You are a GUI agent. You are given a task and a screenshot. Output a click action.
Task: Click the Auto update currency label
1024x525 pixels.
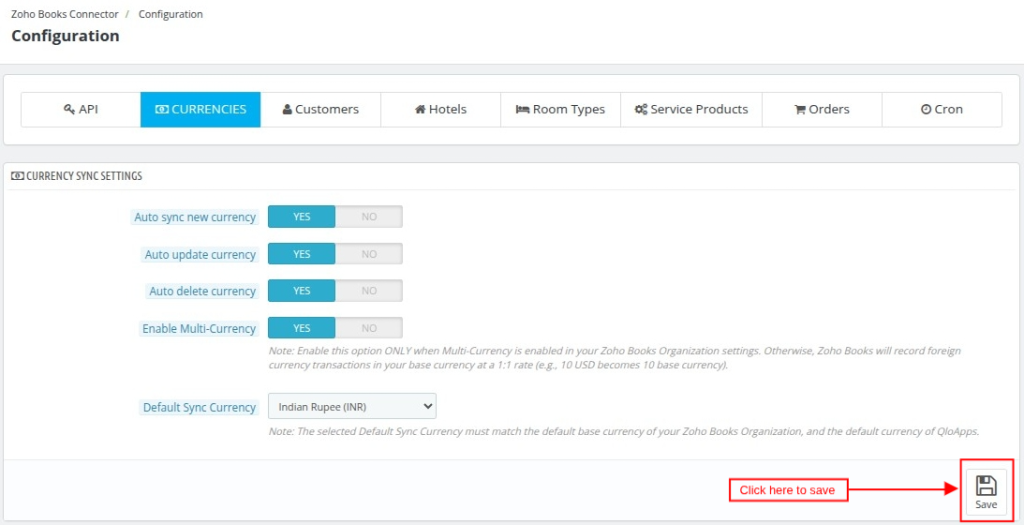[200, 255]
